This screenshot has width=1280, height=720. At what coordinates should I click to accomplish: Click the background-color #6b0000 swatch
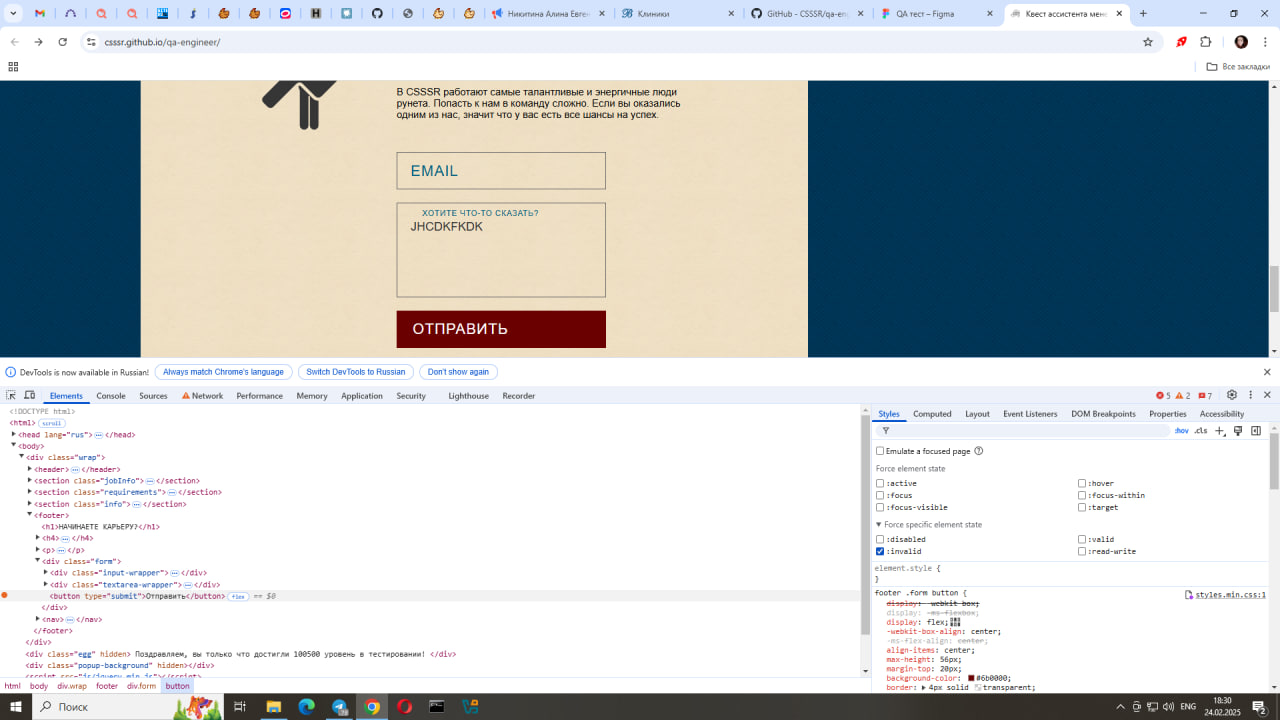click(x=971, y=678)
